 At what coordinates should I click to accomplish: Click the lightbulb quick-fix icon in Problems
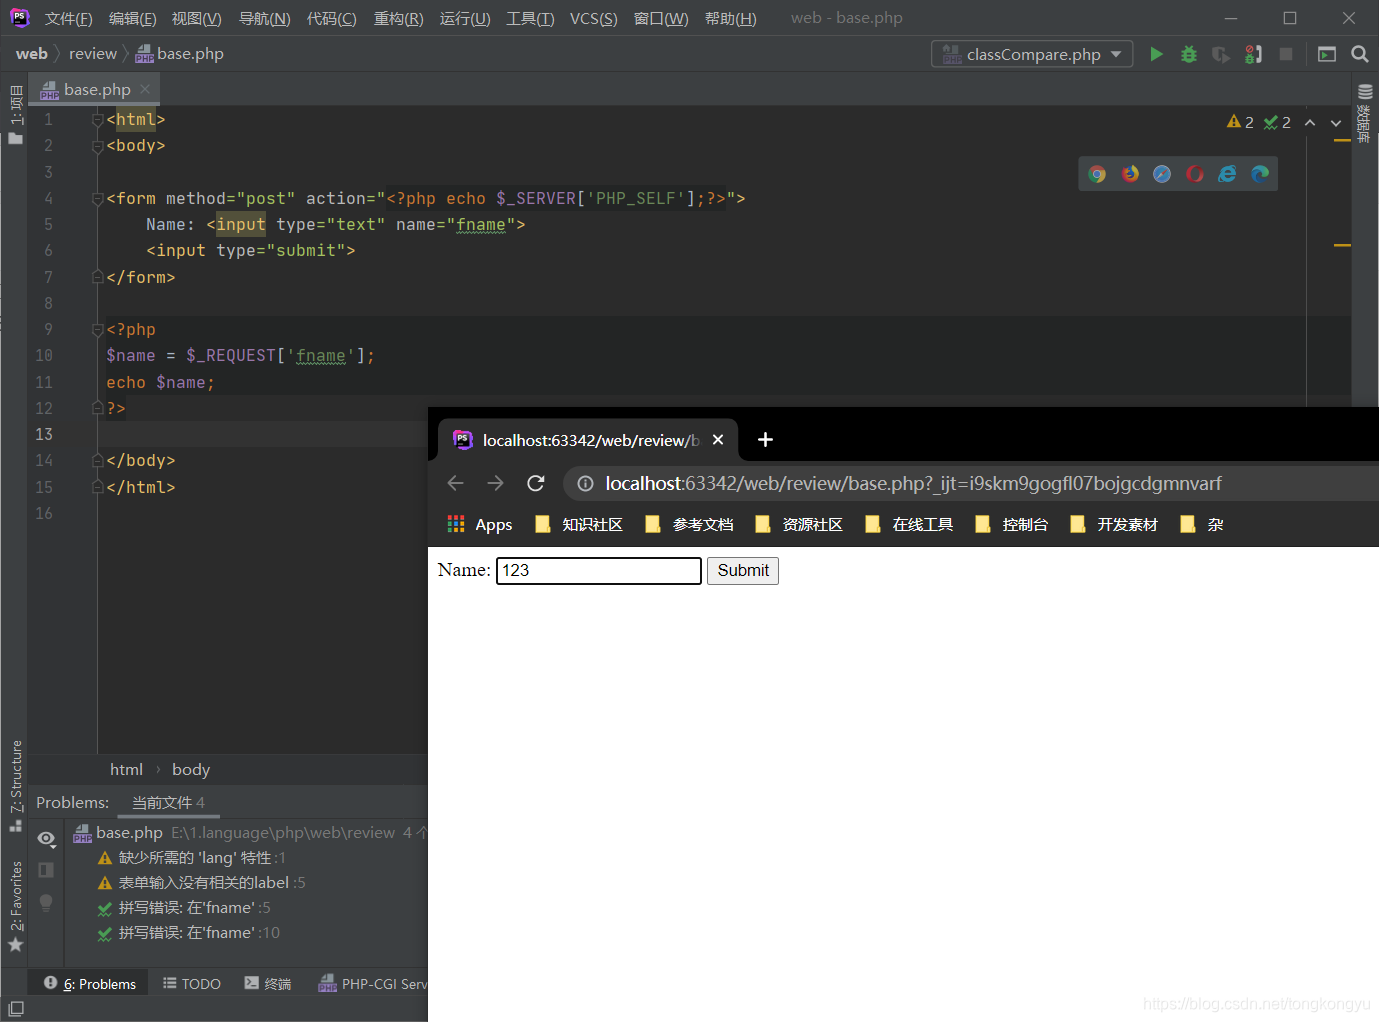click(46, 902)
